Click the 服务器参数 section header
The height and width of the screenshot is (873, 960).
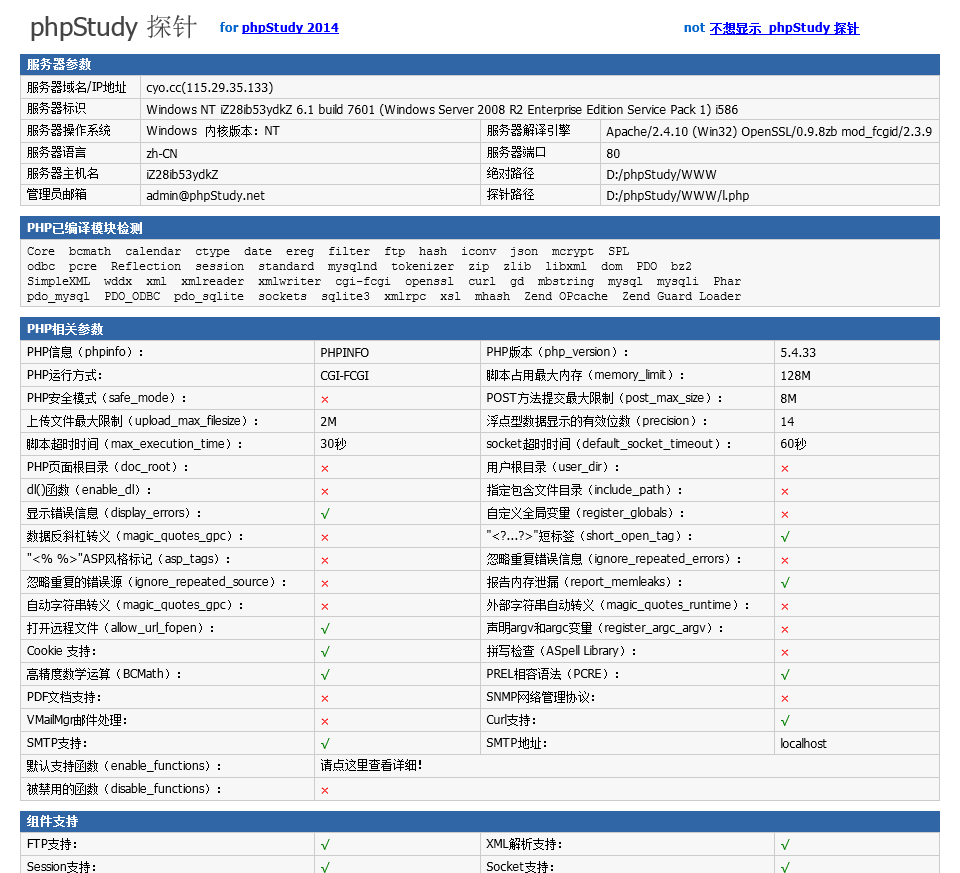pos(480,65)
